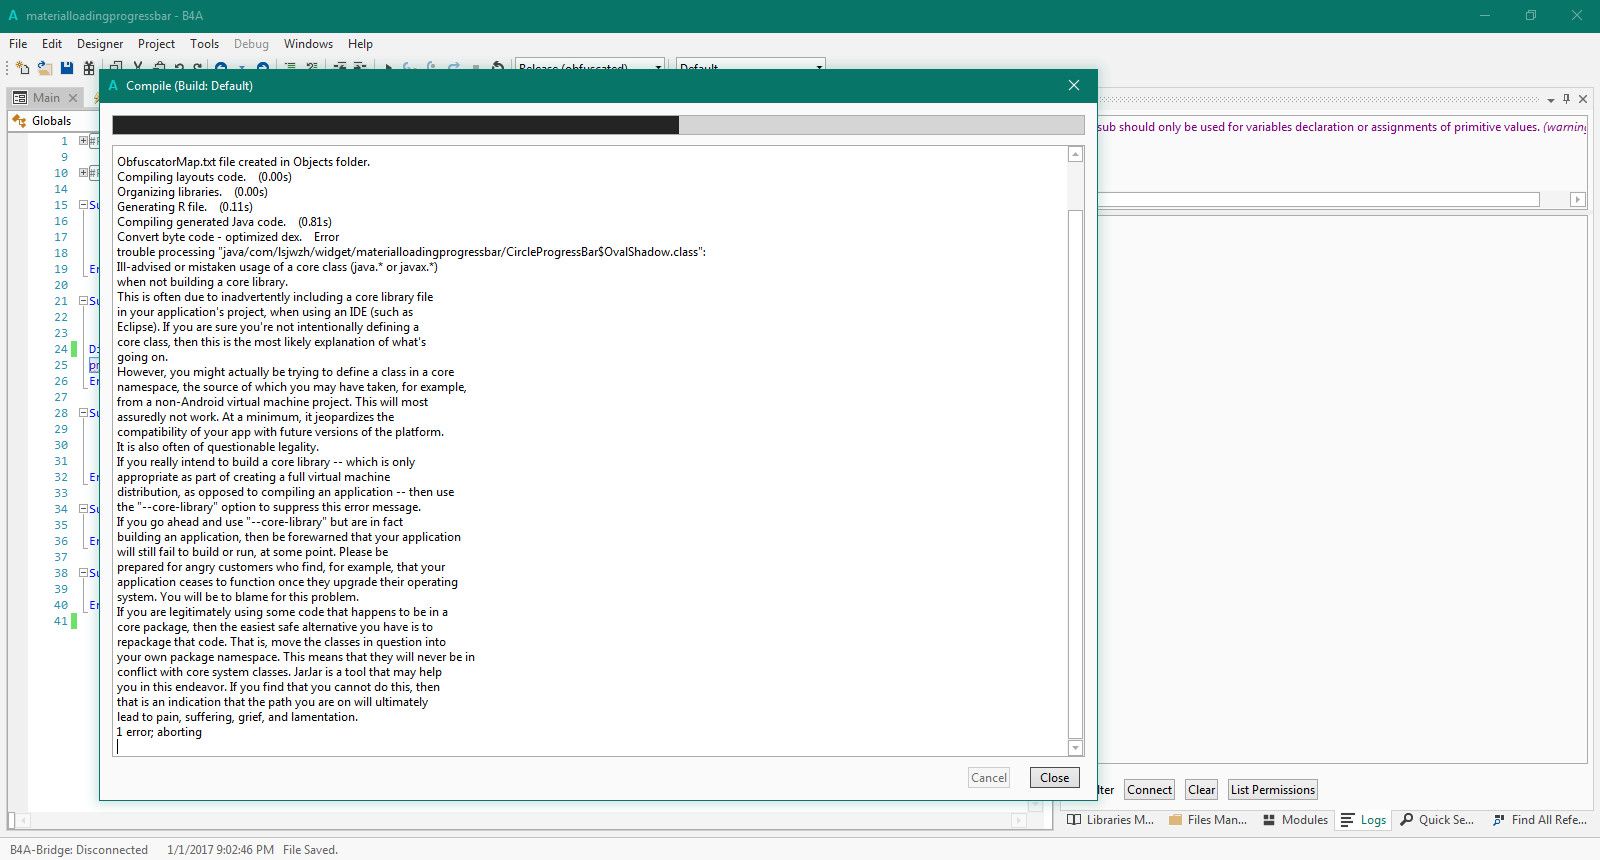The image size is (1600, 860).
Task: Collapse the Sub block at line 21
Action: pyautogui.click(x=84, y=301)
